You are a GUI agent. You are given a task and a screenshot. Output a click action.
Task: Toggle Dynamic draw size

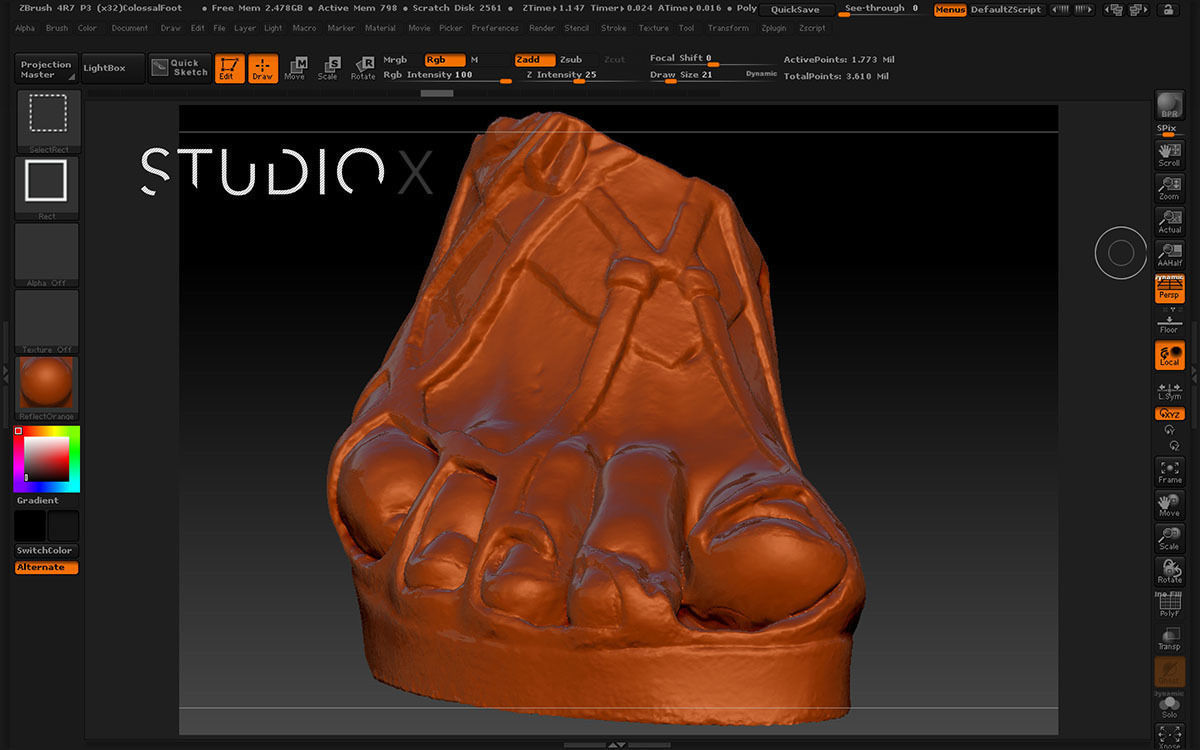pos(761,74)
